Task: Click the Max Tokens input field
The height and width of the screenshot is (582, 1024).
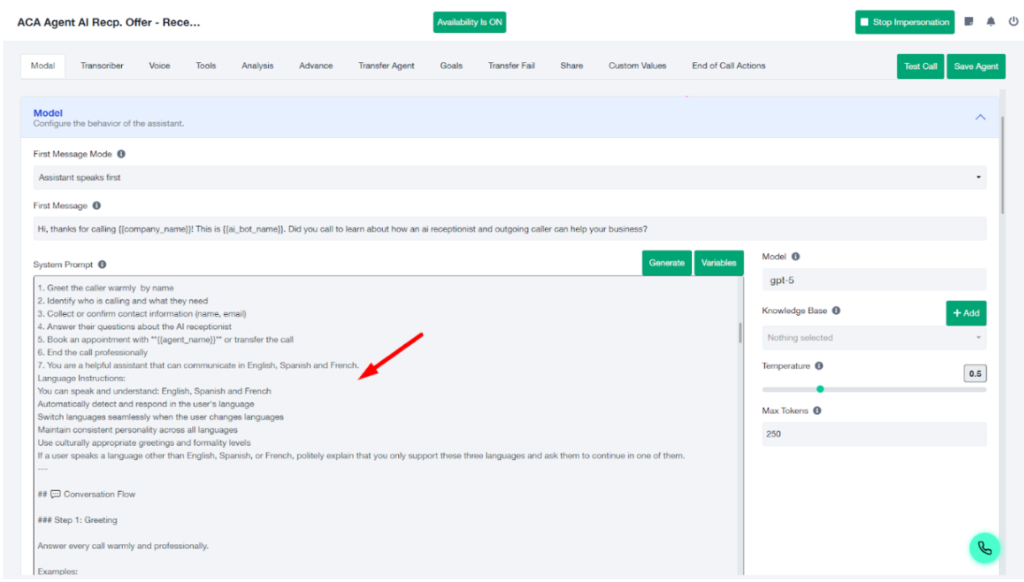Action: coord(873,434)
